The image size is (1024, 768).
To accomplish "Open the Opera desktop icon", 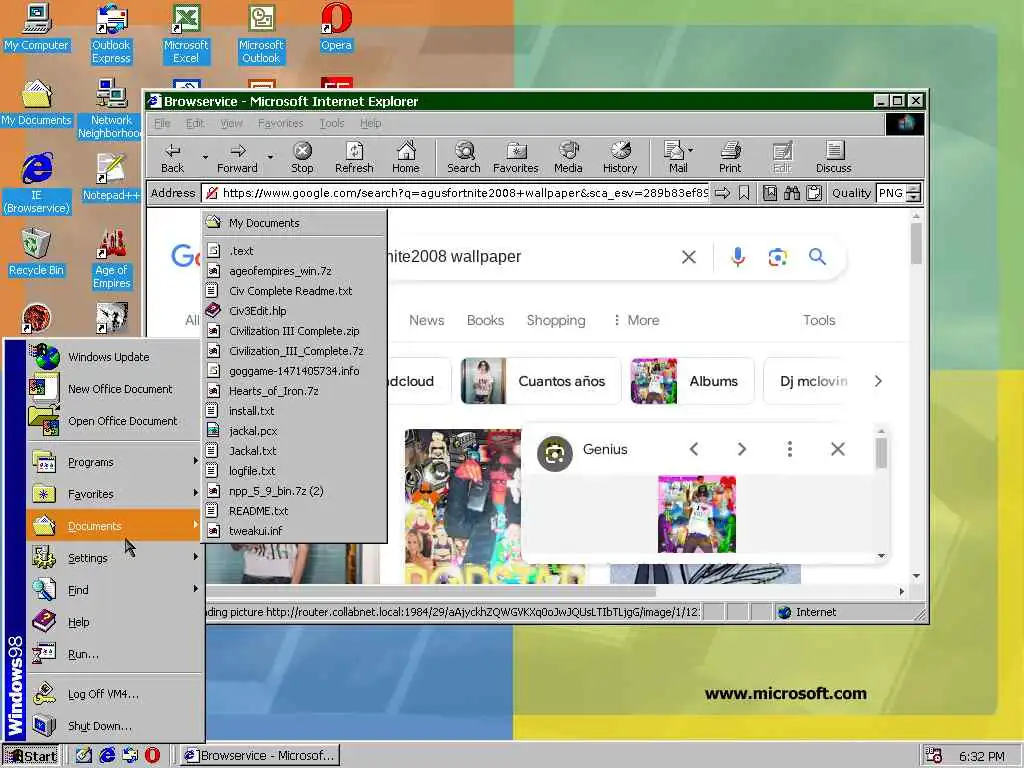I will tap(336, 27).
